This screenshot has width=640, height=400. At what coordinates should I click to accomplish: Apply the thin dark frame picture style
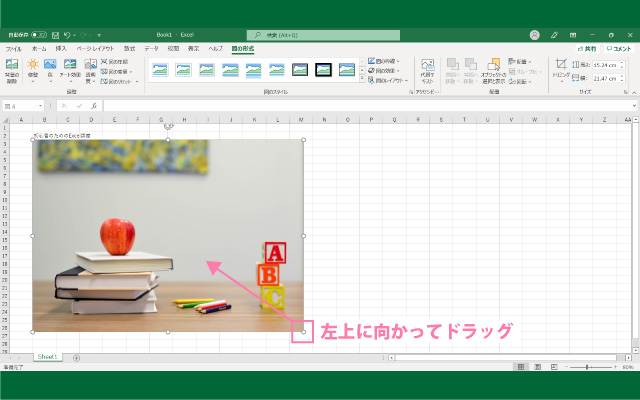click(x=300, y=70)
